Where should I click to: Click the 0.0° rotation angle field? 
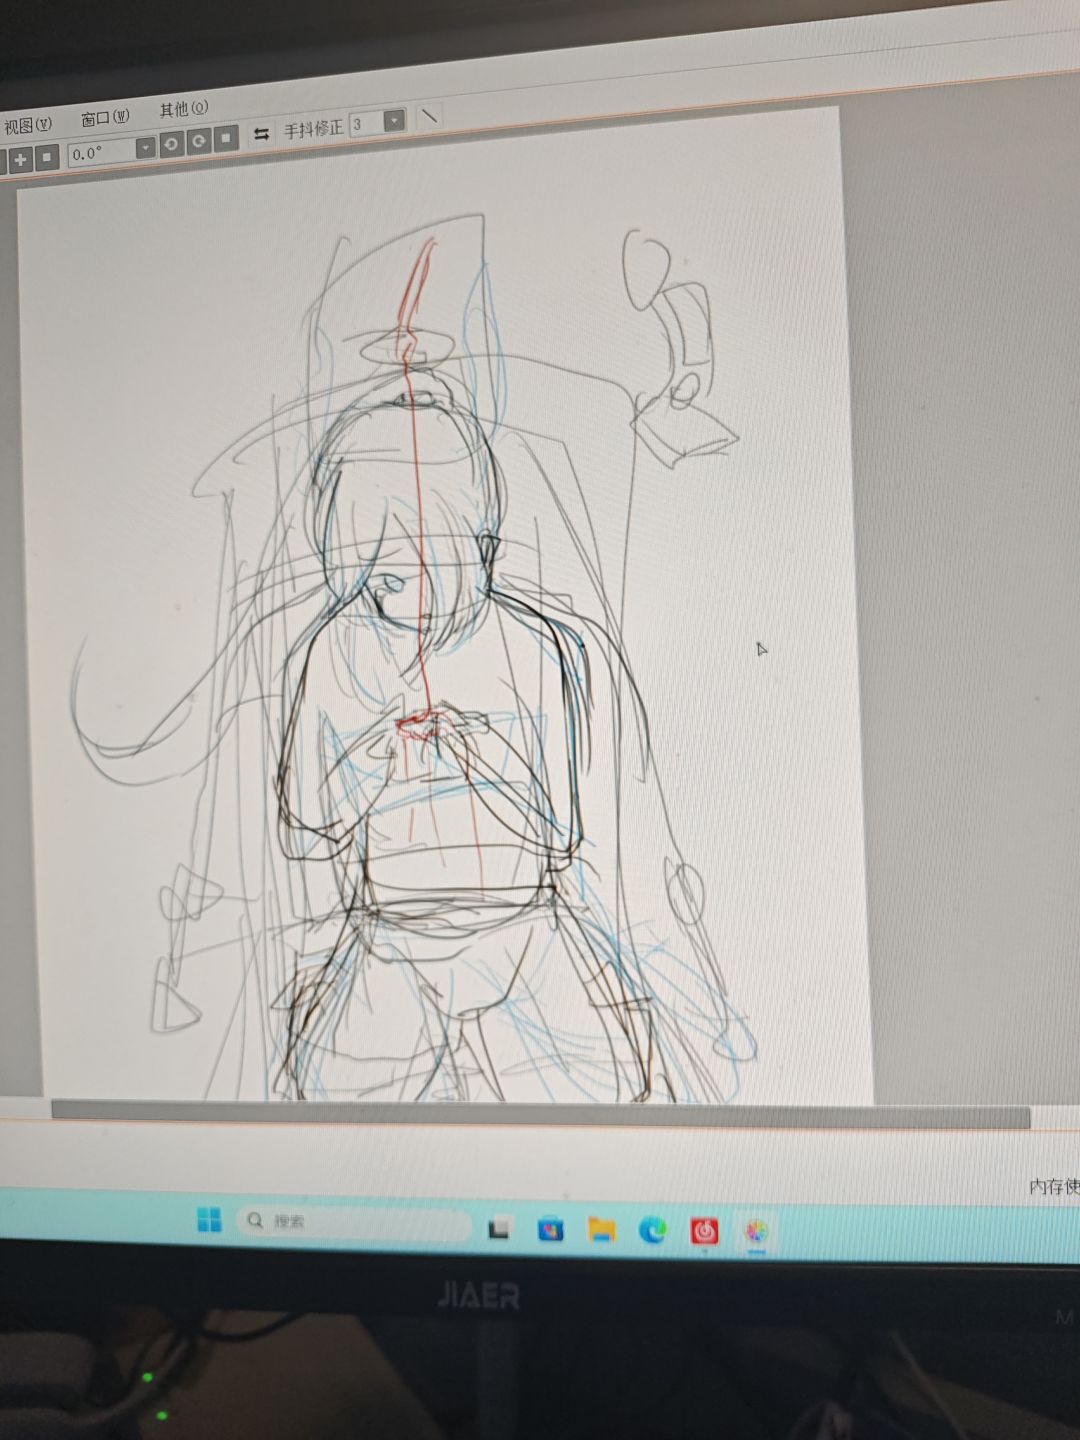(x=101, y=152)
